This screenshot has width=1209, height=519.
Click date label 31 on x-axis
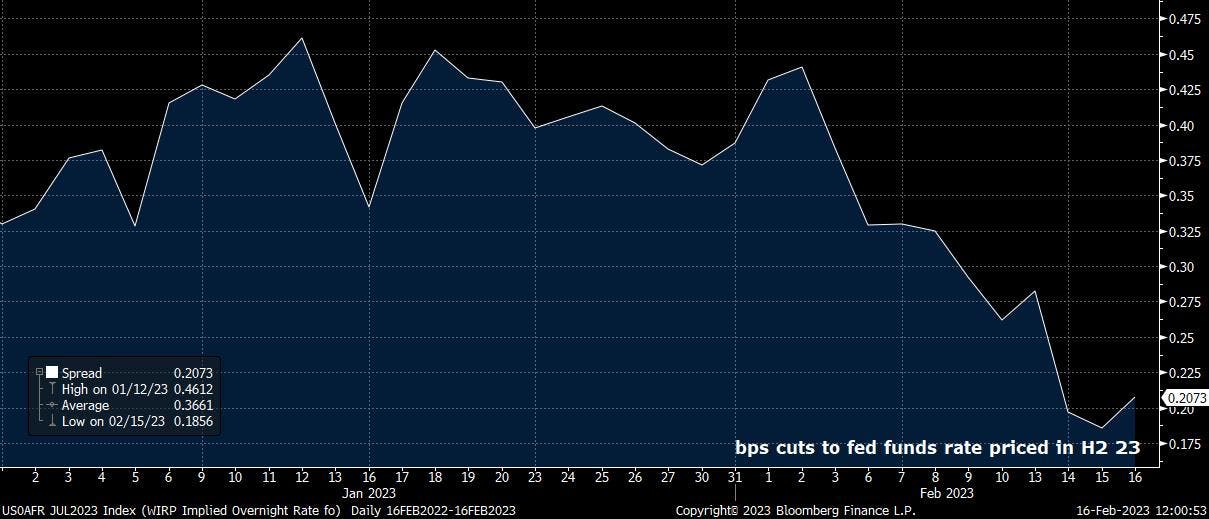pyautogui.click(x=736, y=477)
